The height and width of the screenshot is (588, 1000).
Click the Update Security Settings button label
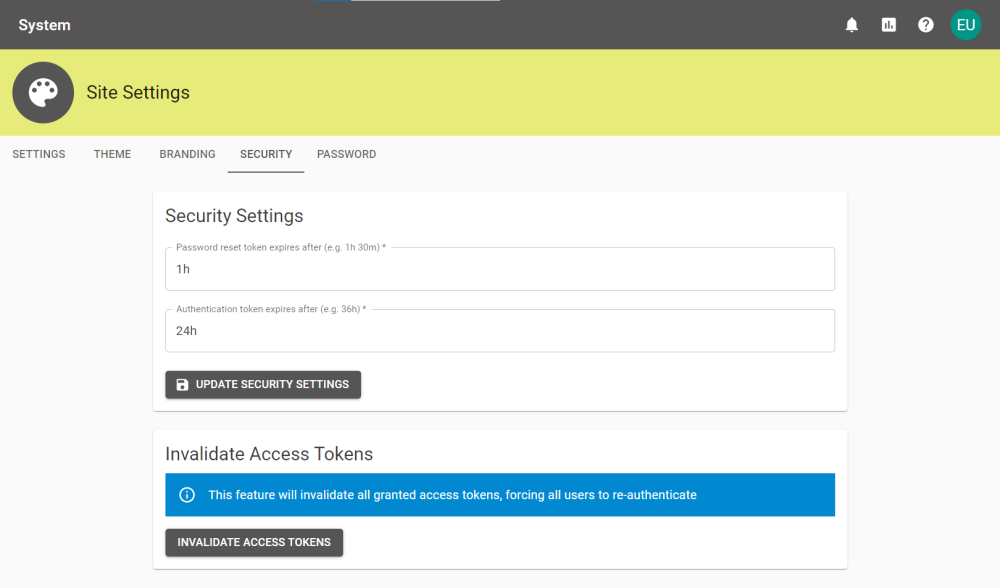[x=272, y=385]
